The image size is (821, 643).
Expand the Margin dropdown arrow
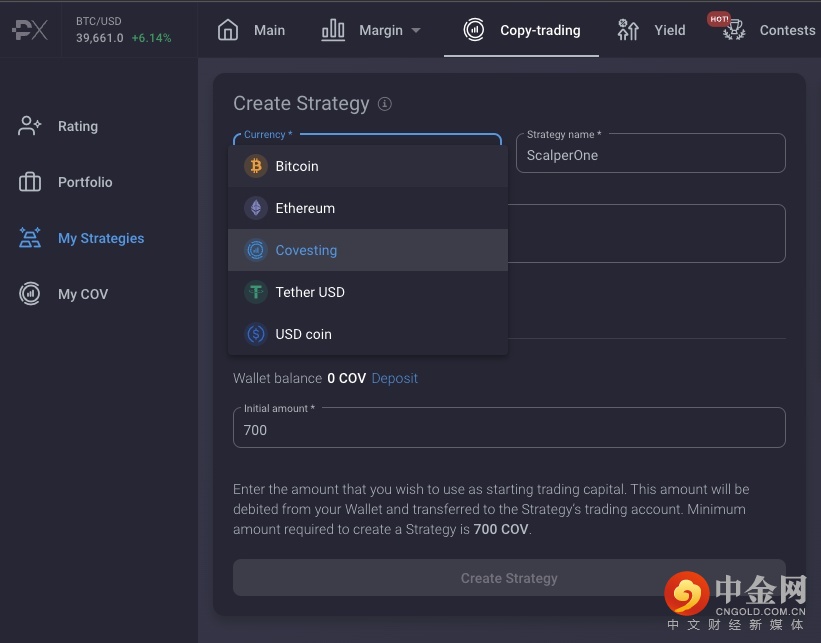click(x=416, y=31)
